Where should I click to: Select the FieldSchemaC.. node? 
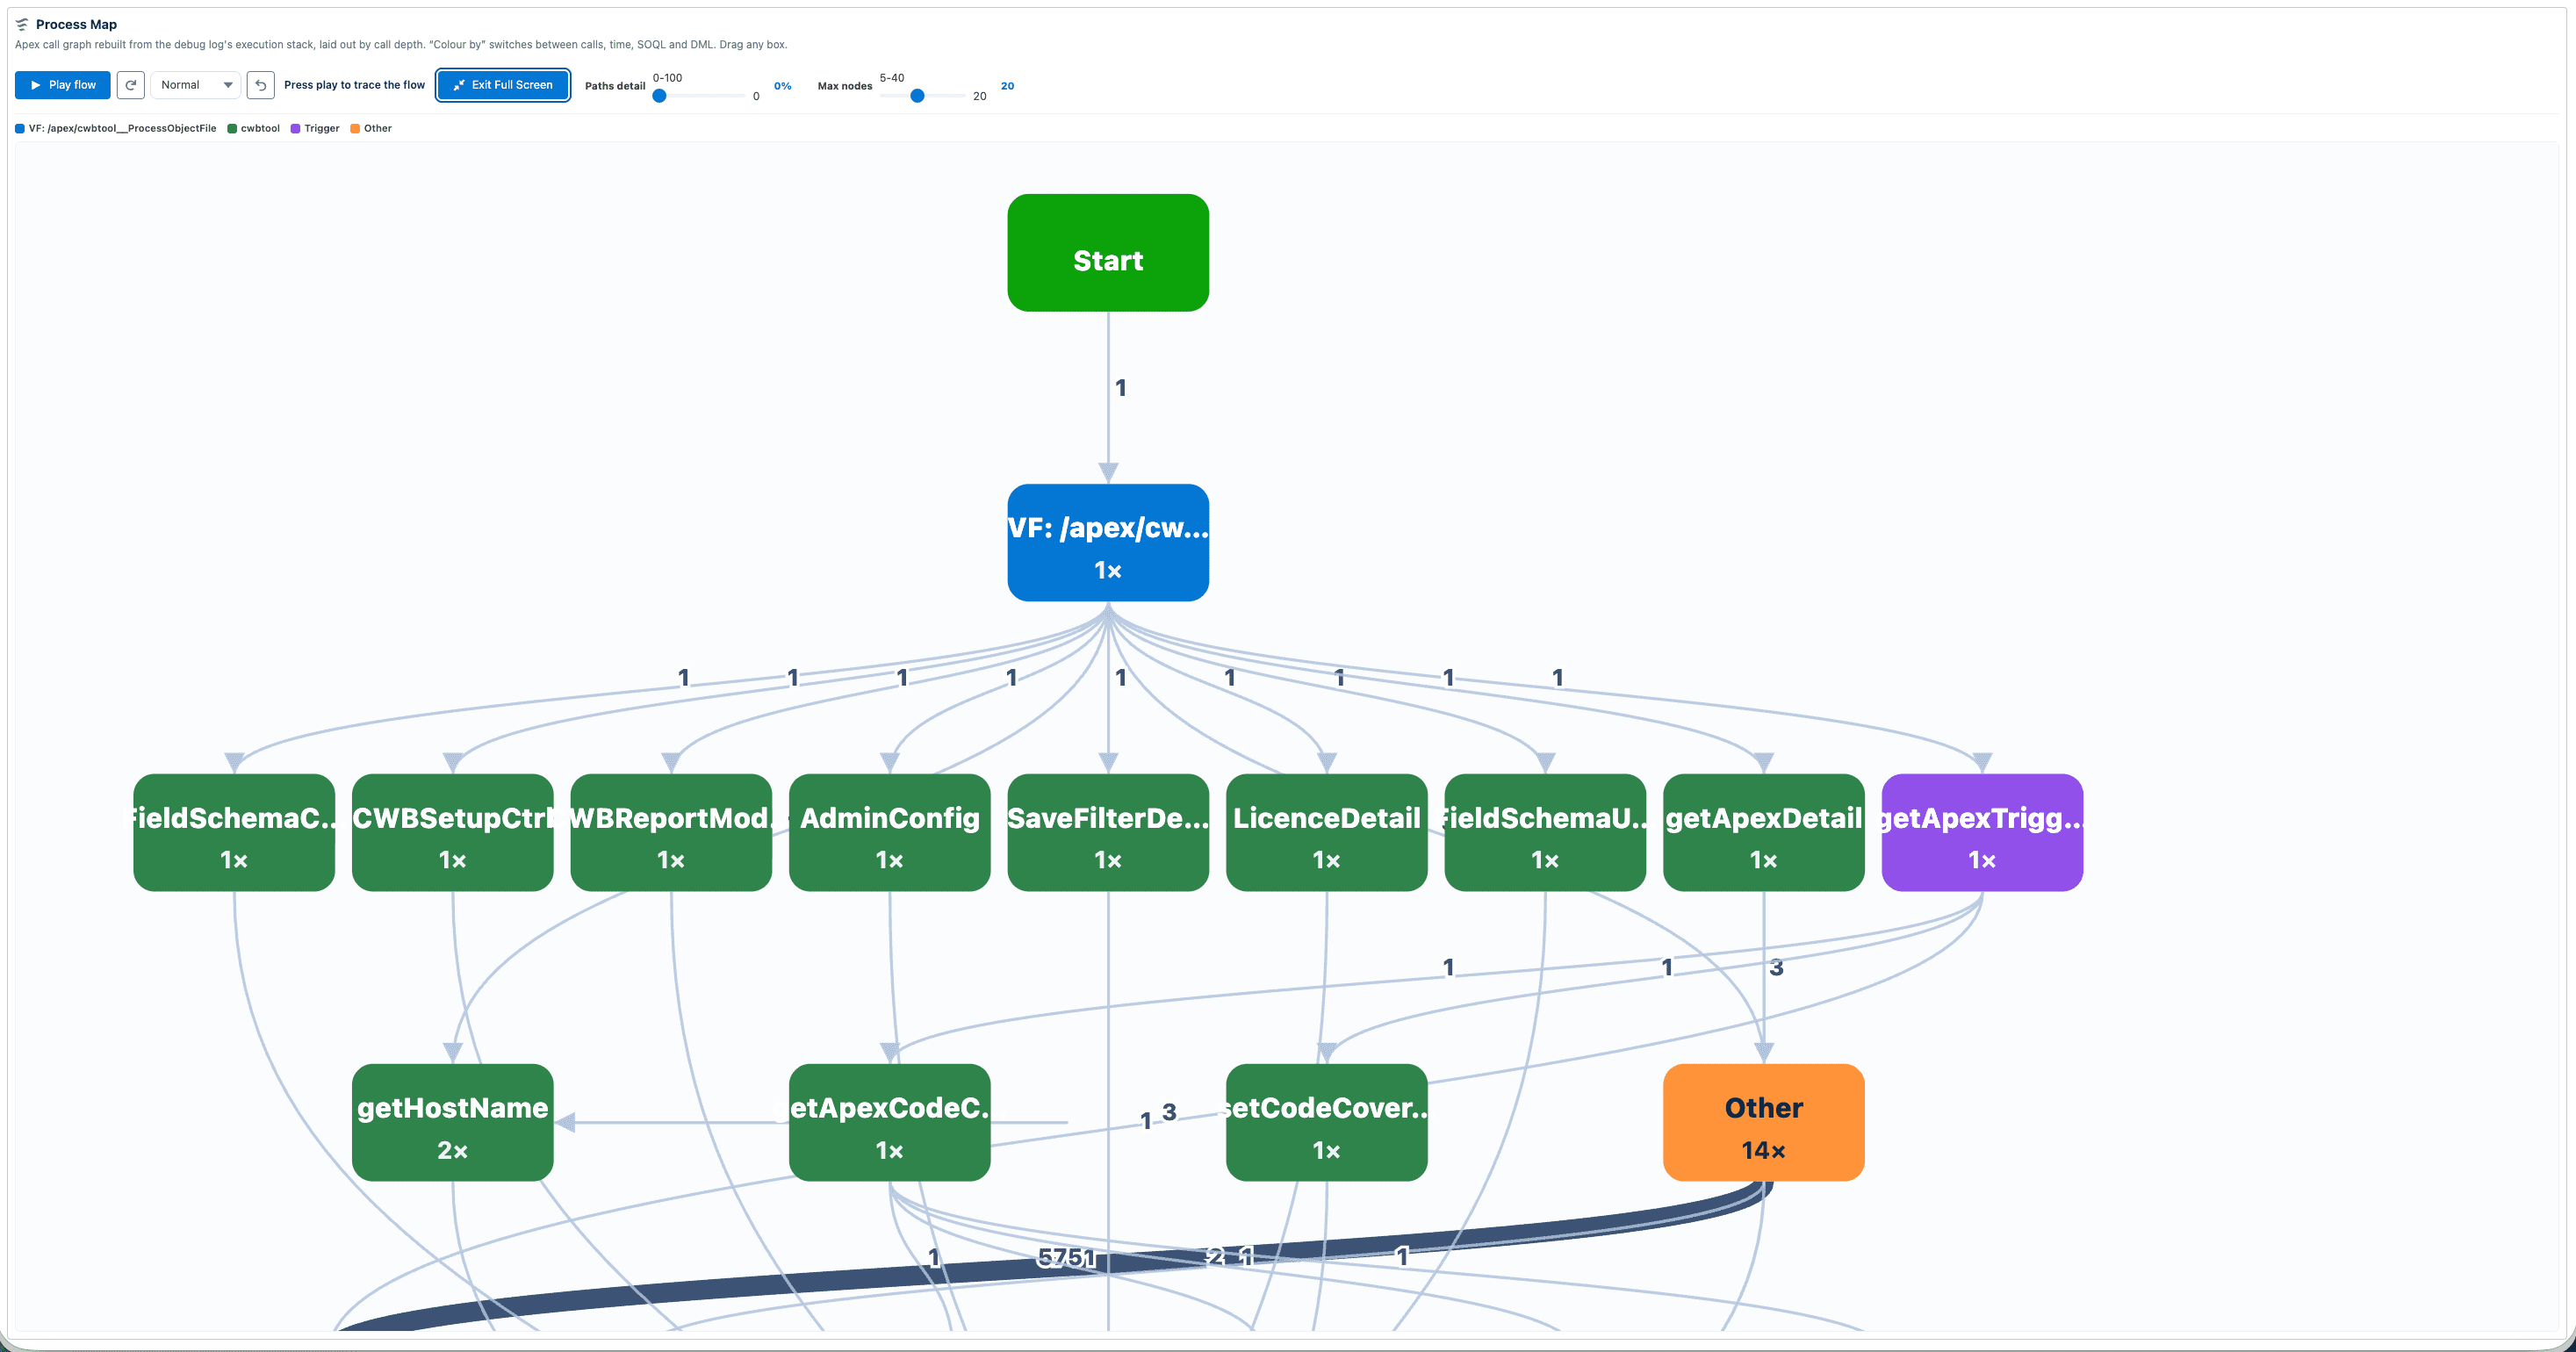click(x=234, y=833)
